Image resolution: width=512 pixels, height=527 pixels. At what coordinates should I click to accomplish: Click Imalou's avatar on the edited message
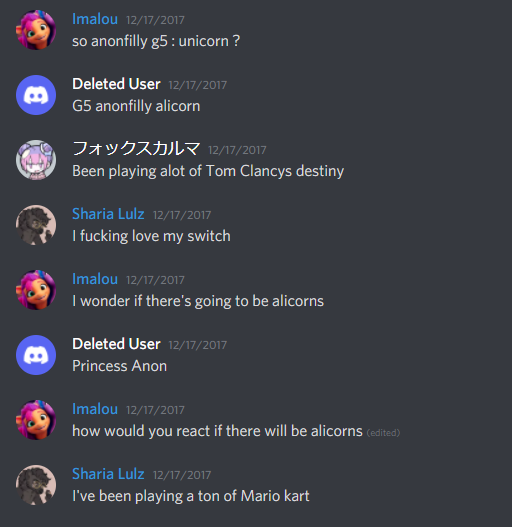(x=36, y=420)
